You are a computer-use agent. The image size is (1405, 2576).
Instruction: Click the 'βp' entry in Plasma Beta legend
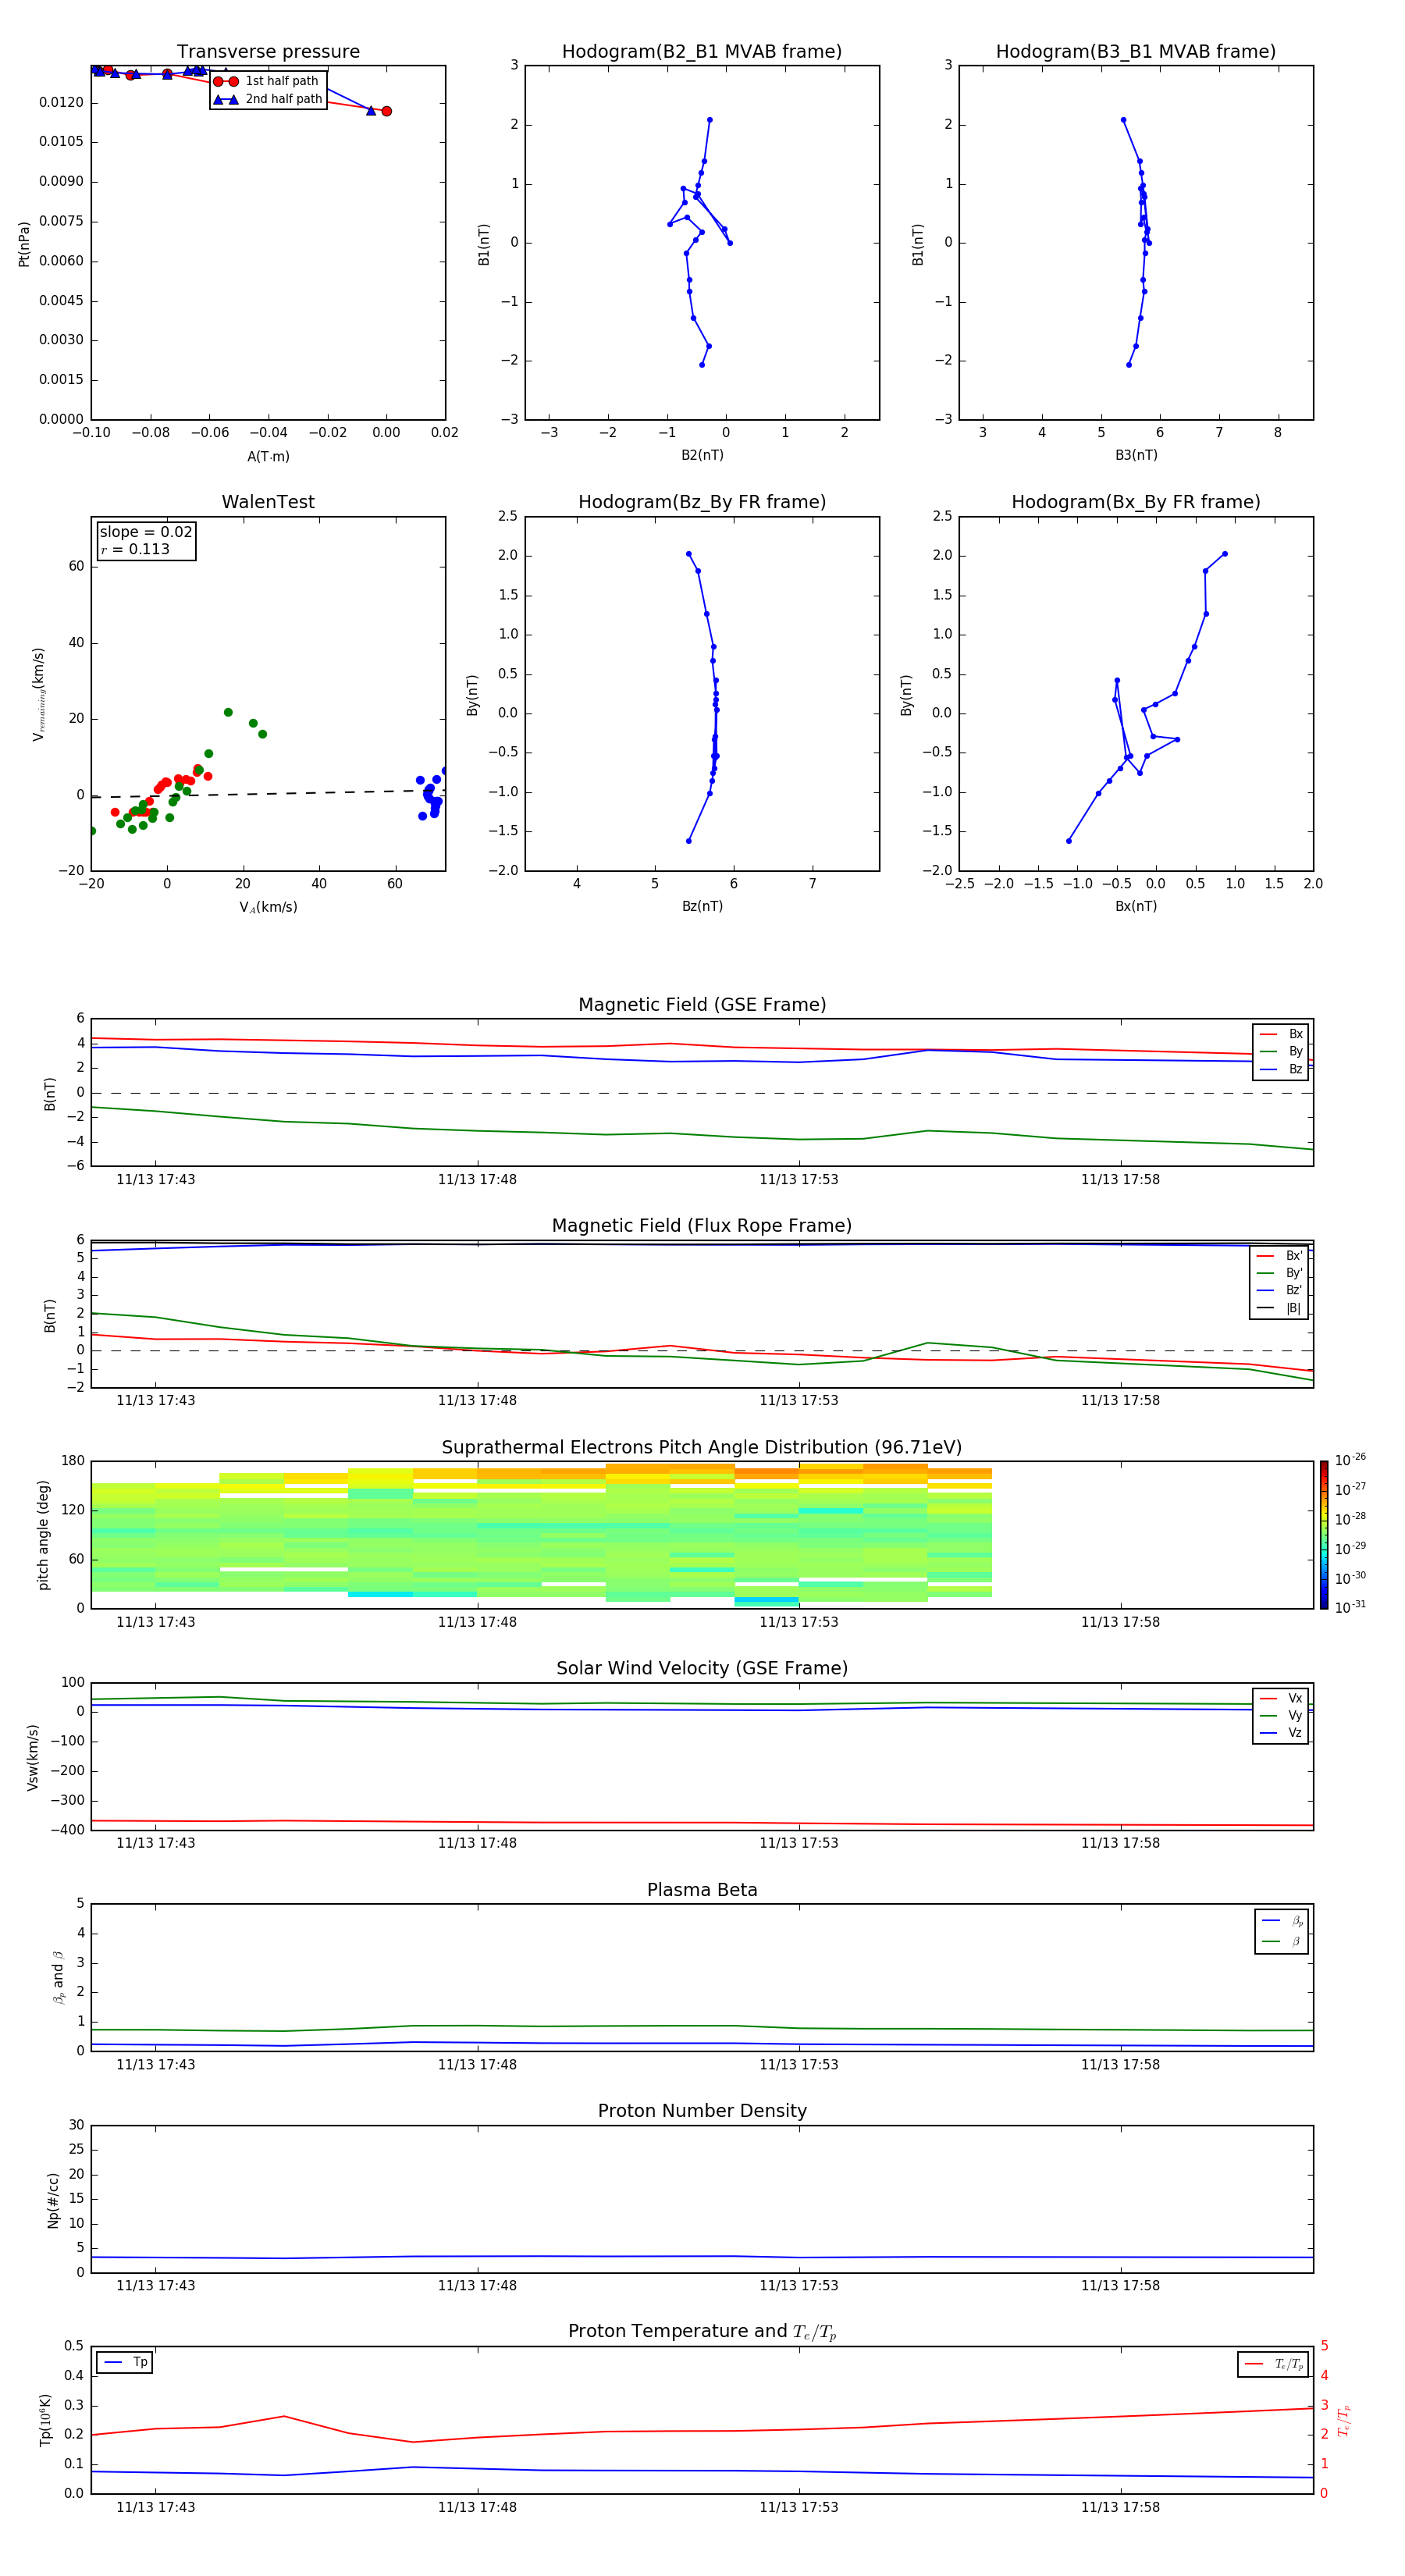coord(1283,1921)
